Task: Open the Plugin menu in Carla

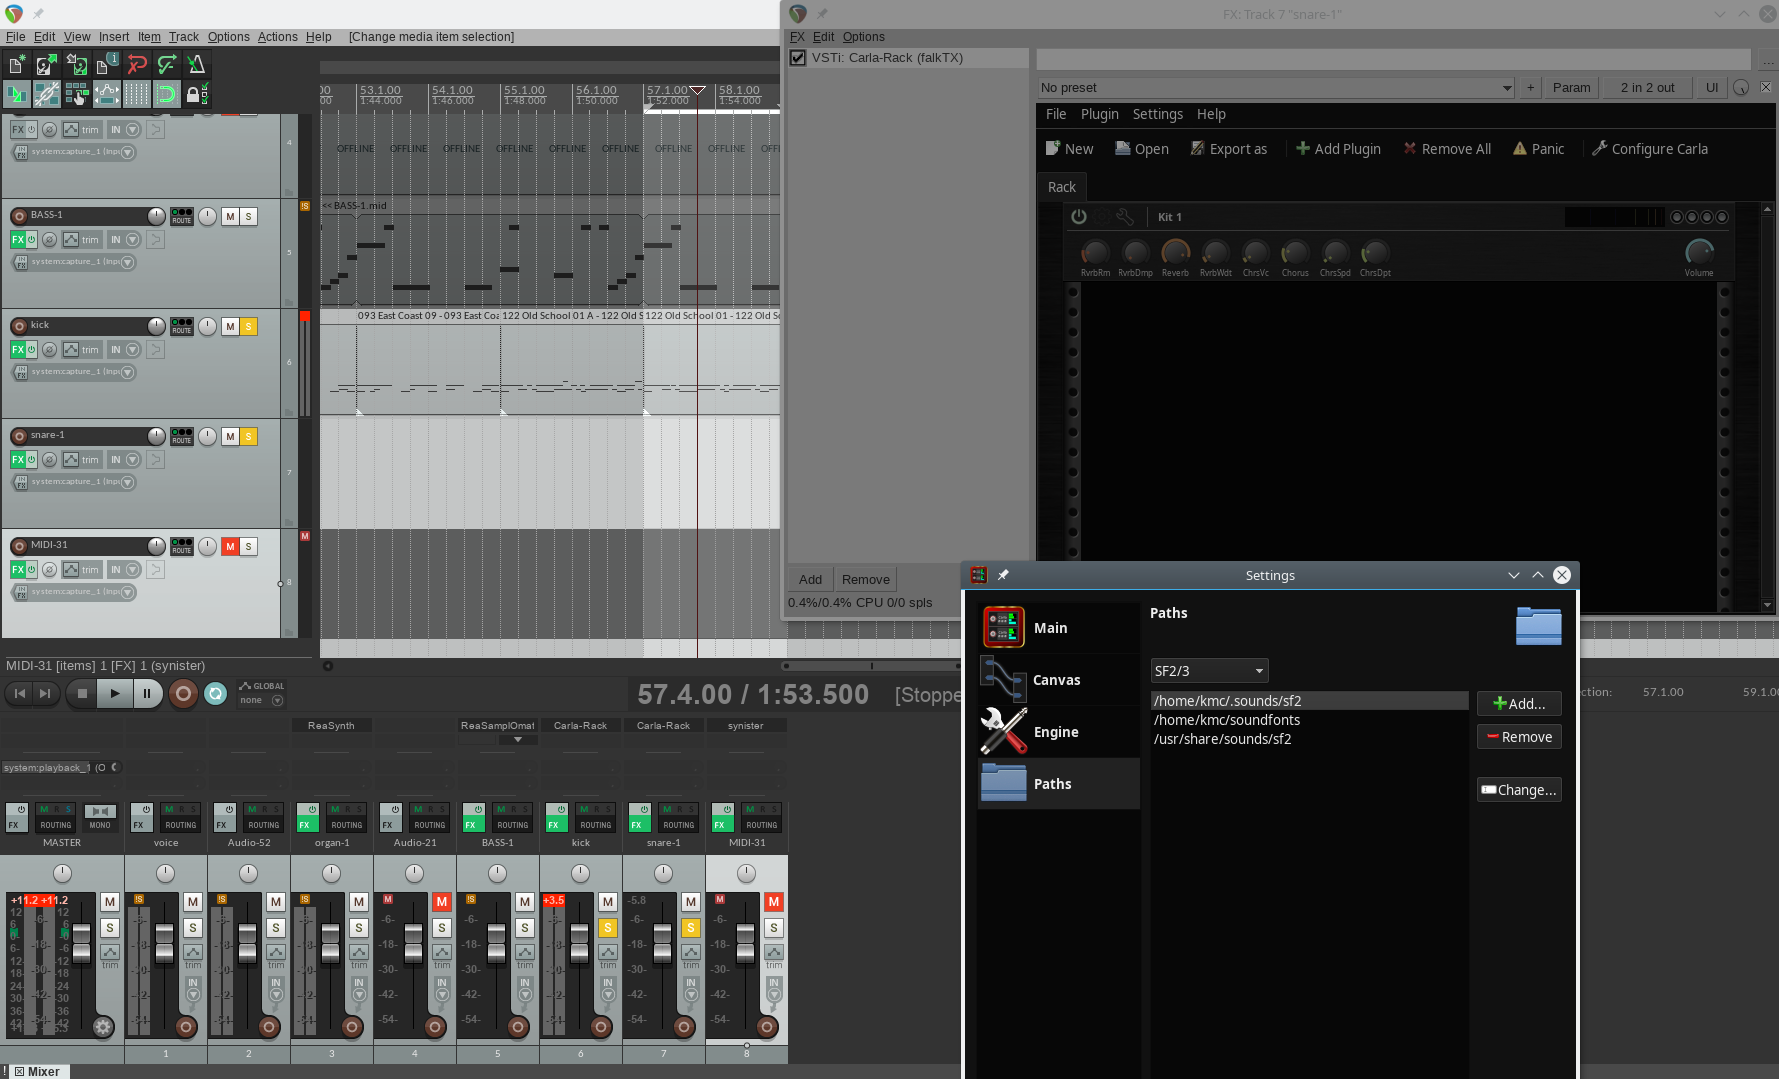Action: click(x=1099, y=114)
